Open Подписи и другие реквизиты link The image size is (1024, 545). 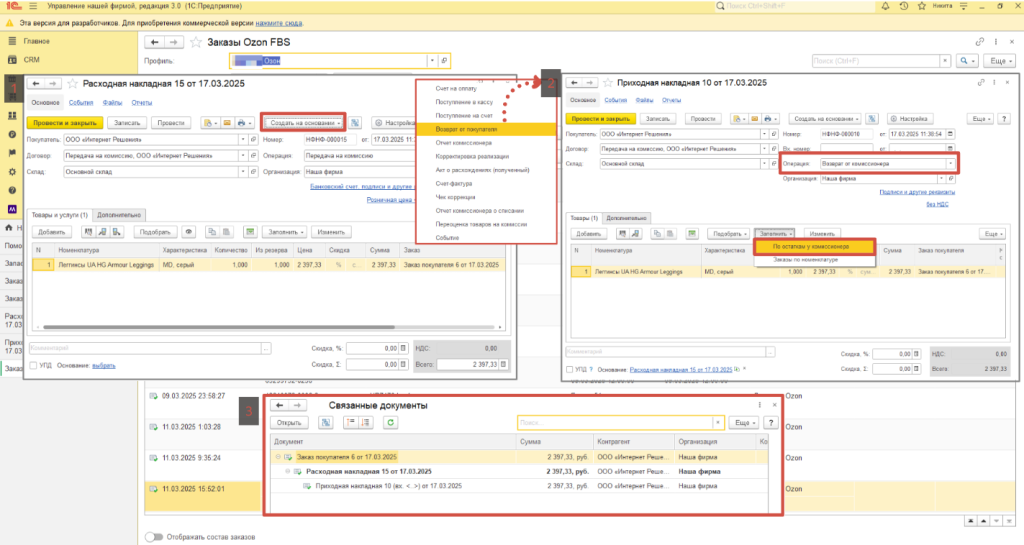[x=917, y=192]
